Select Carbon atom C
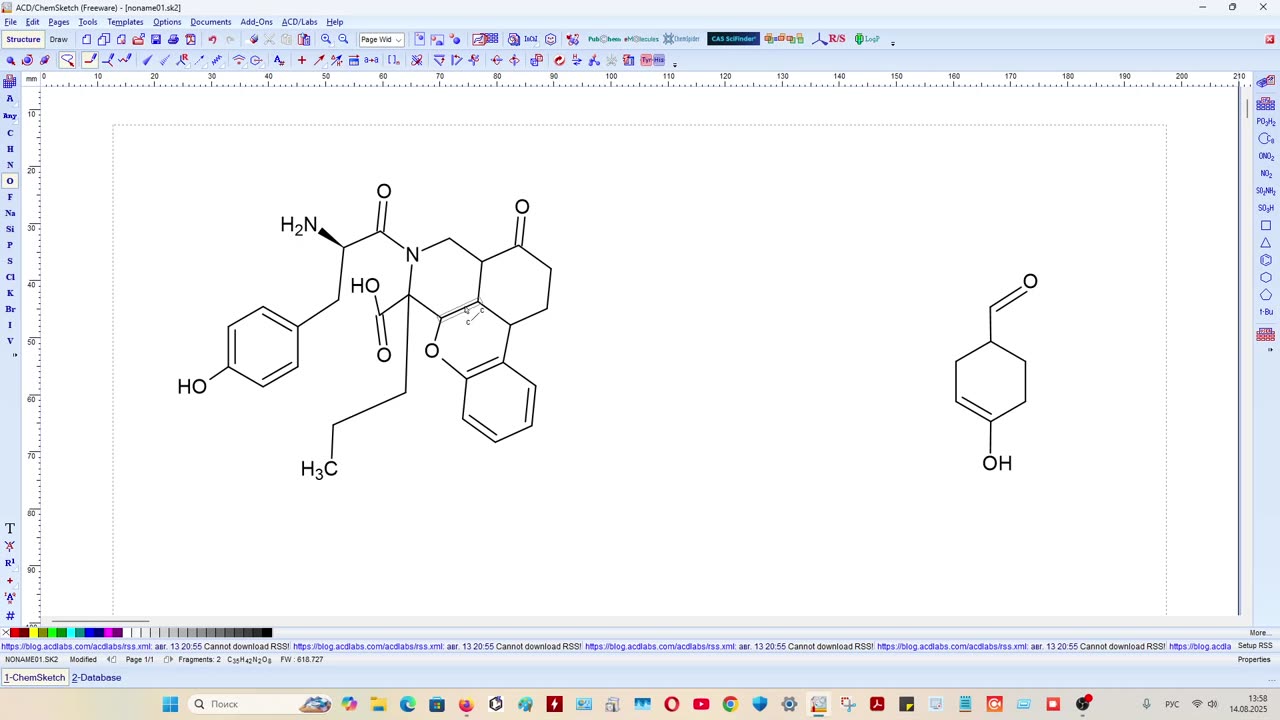The image size is (1280, 720). pos(10,133)
